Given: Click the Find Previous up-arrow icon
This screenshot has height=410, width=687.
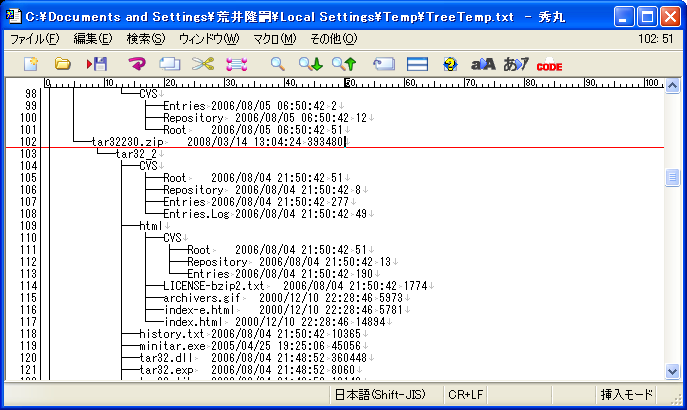Looking at the screenshot, I should click(x=344, y=64).
